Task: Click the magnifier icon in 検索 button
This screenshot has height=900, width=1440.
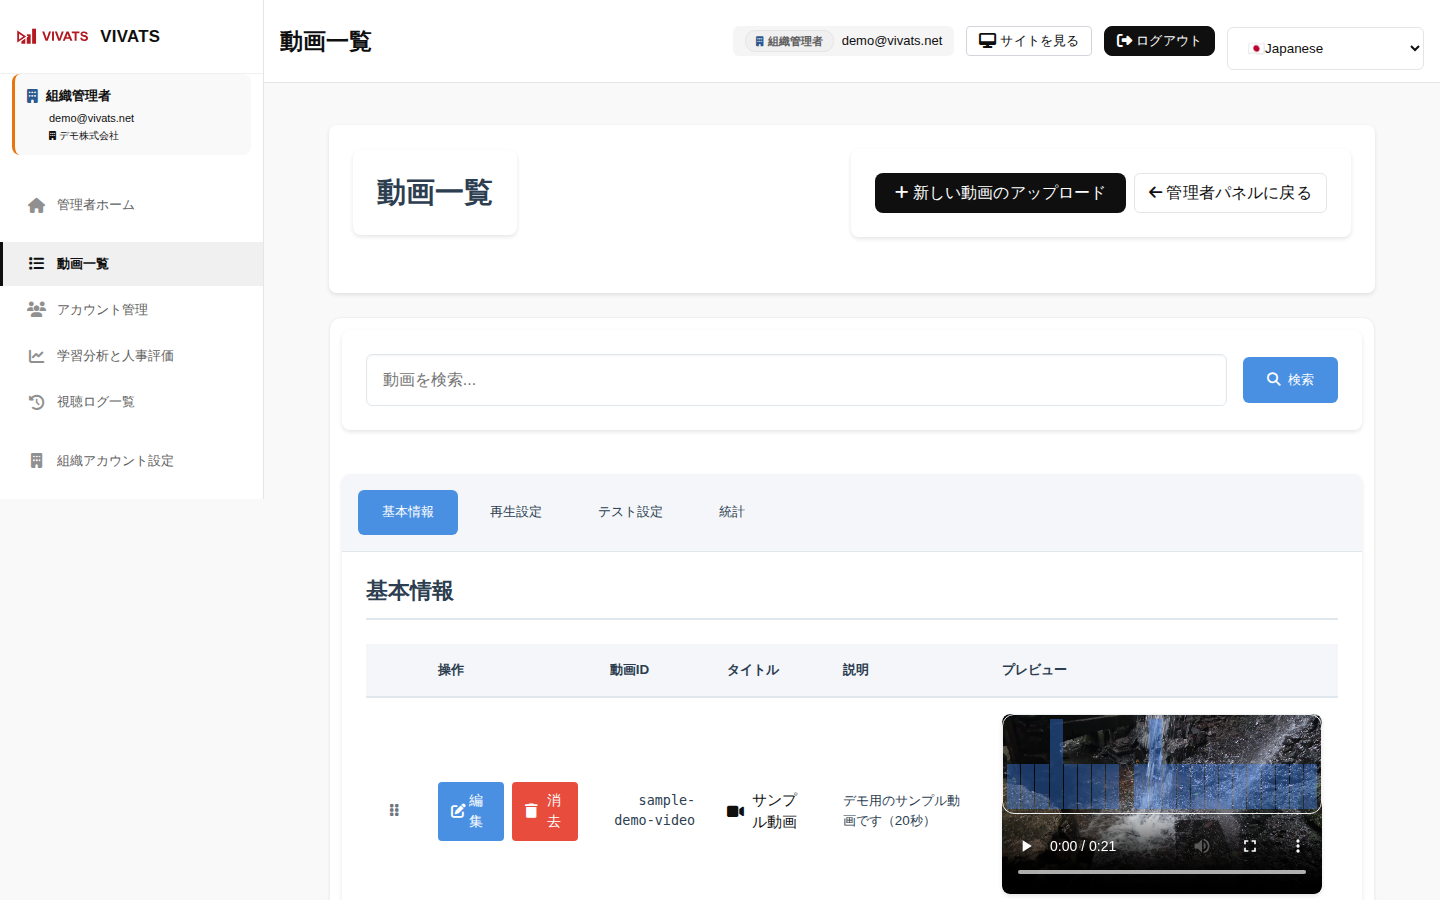Action: [x=1274, y=379]
